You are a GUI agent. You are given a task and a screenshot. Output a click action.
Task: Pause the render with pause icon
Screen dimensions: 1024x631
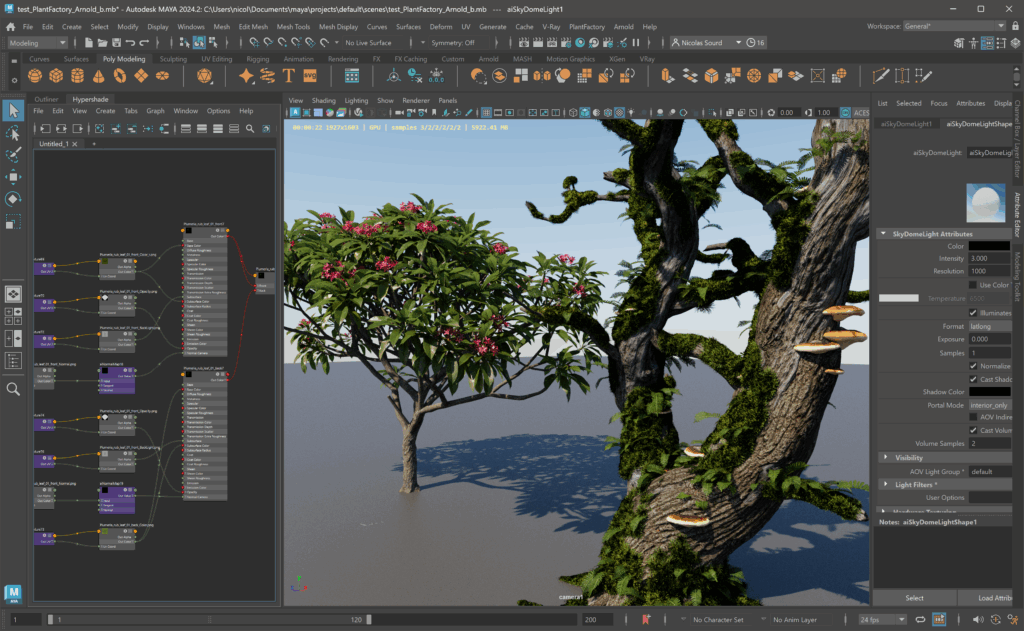(x=636, y=43)
